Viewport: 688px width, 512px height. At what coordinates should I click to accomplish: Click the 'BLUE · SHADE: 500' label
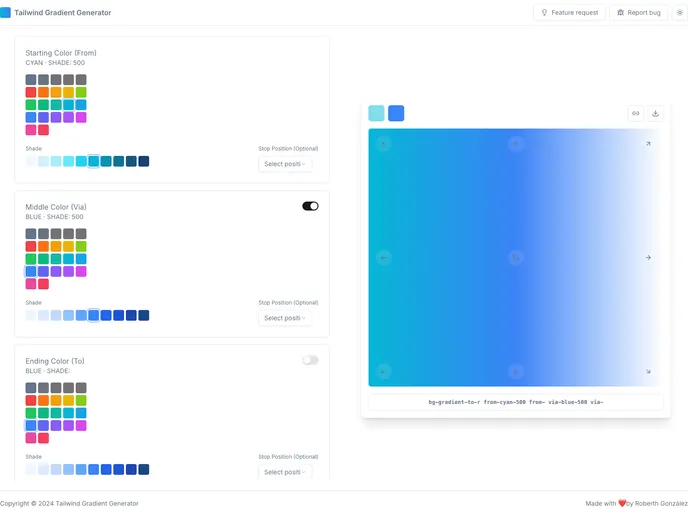coord(54,217)
